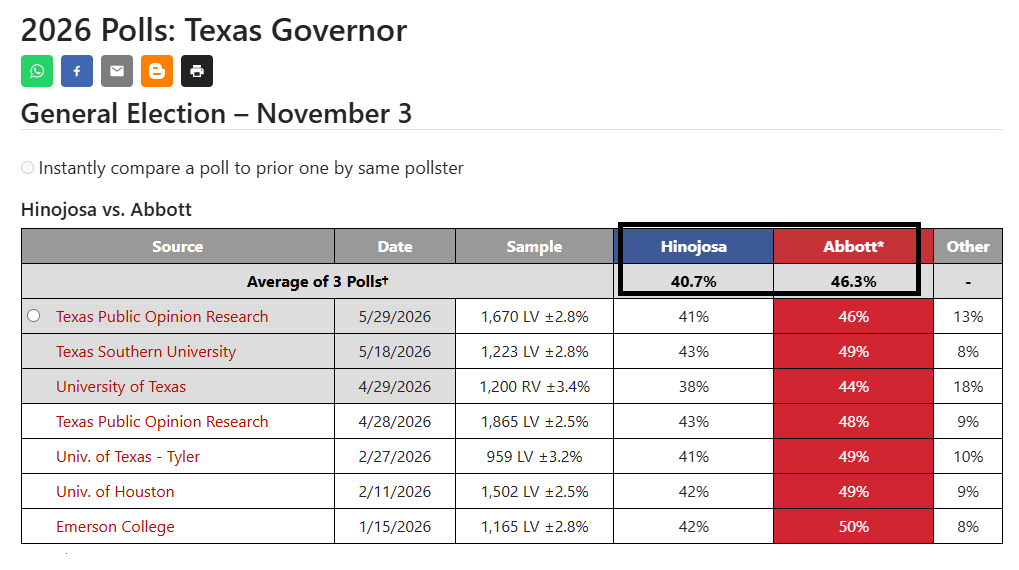The image size is (1019, 570).
Task: Open Texas Public Opinion Research 4/28 poll
Action: 162,422
